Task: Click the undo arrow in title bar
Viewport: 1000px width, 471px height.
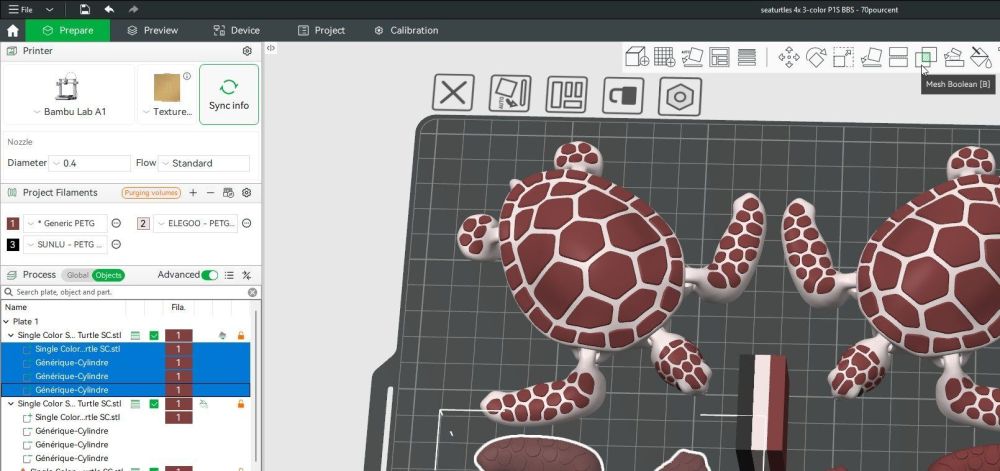Action: coord(109,10)
